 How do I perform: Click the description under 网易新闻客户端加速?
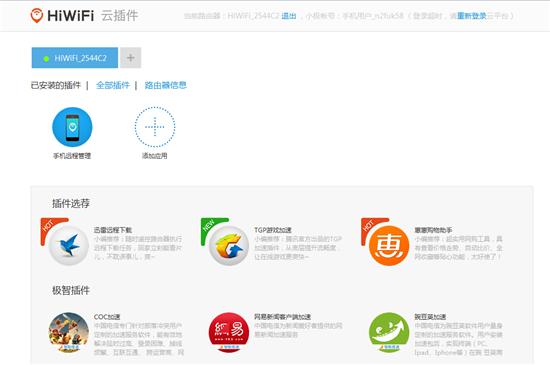coord(298,330)
